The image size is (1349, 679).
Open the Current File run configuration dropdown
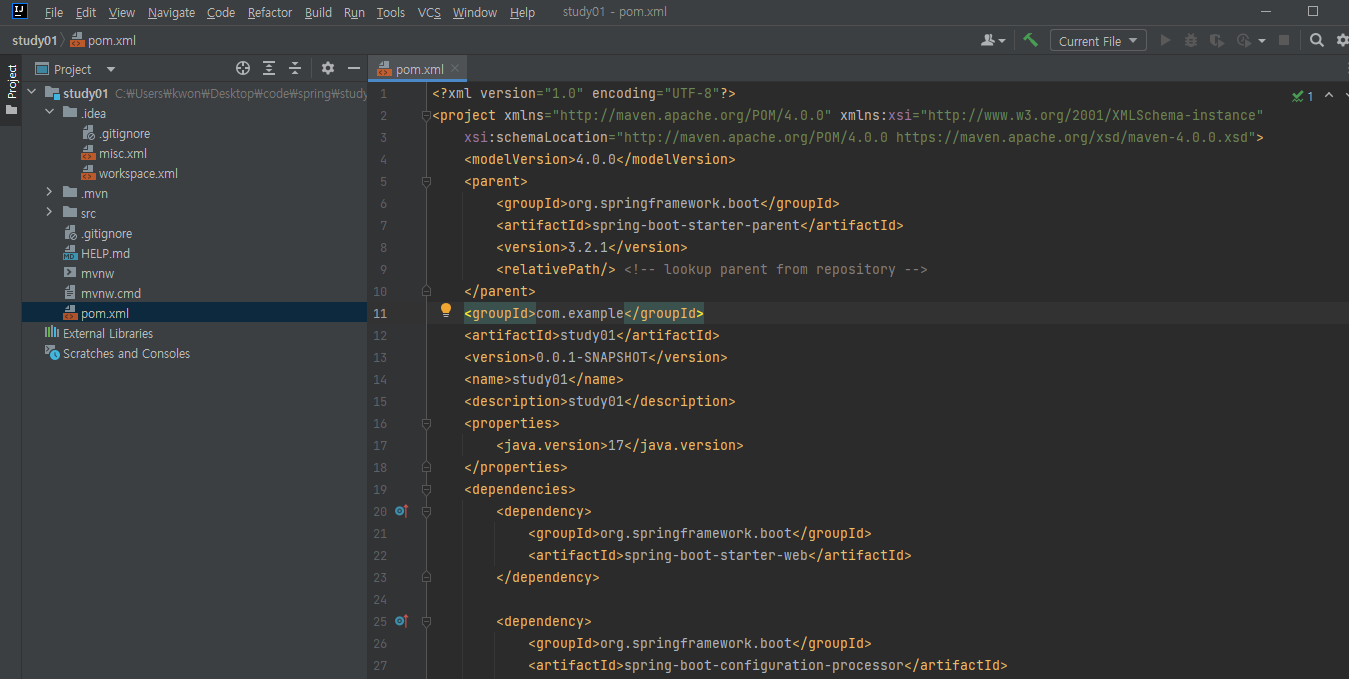point(1097,41)
